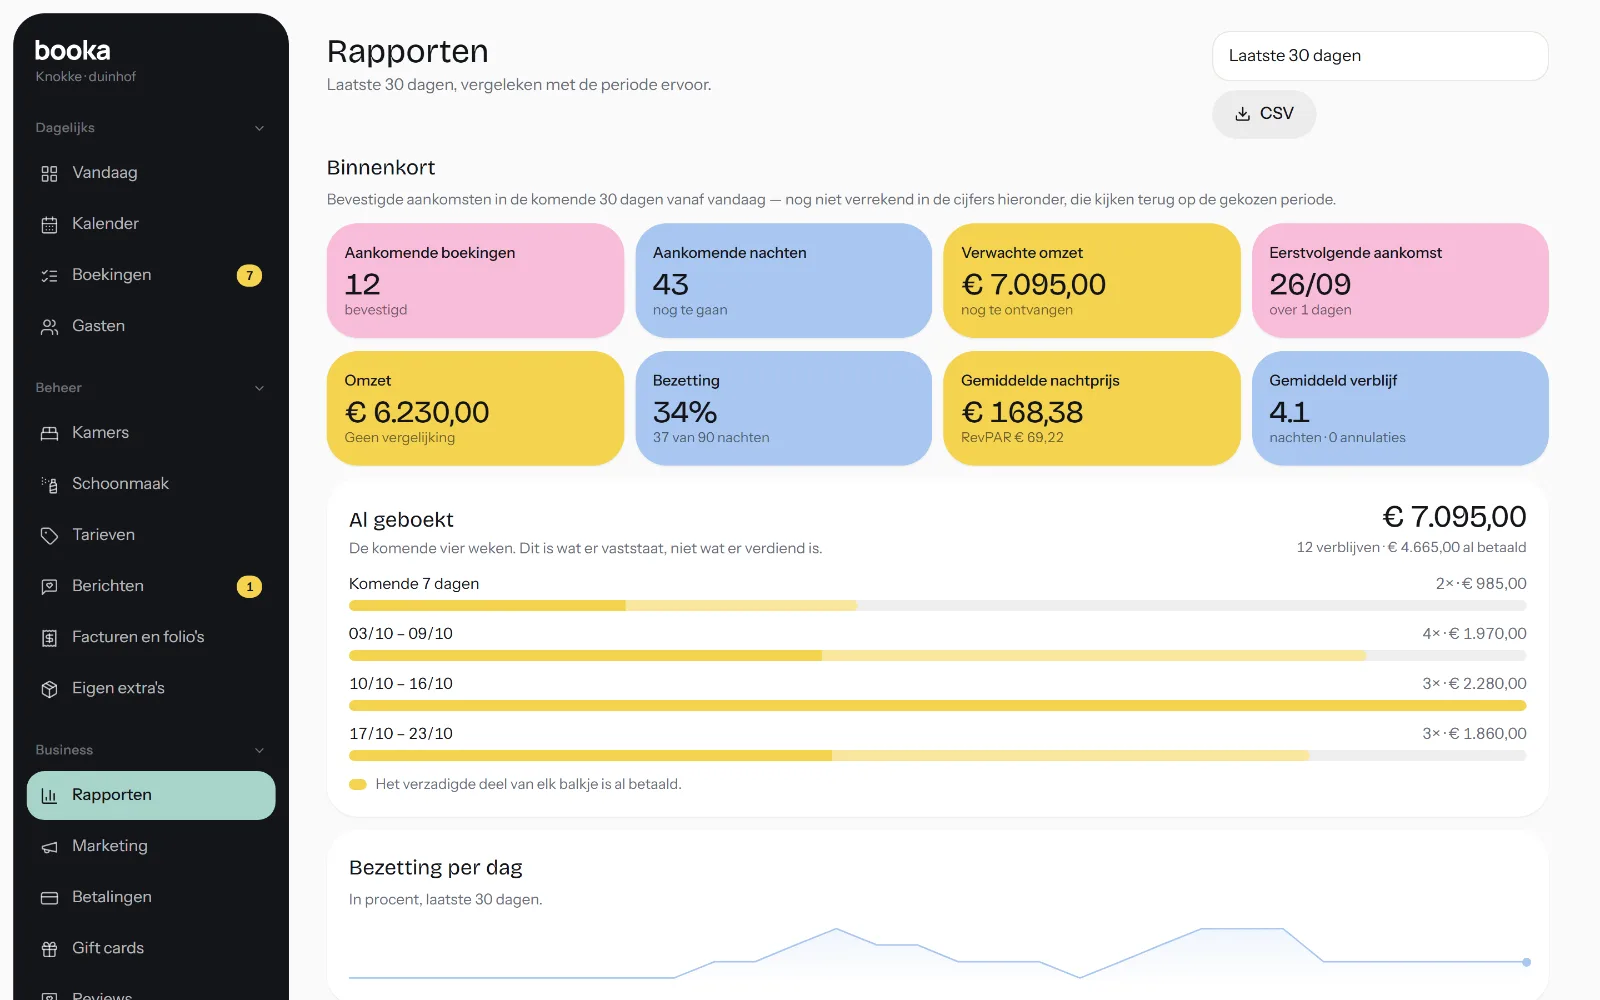
Task: Open Berichten with unread badge
Action: pyautogui.click(x=151, y=586)
